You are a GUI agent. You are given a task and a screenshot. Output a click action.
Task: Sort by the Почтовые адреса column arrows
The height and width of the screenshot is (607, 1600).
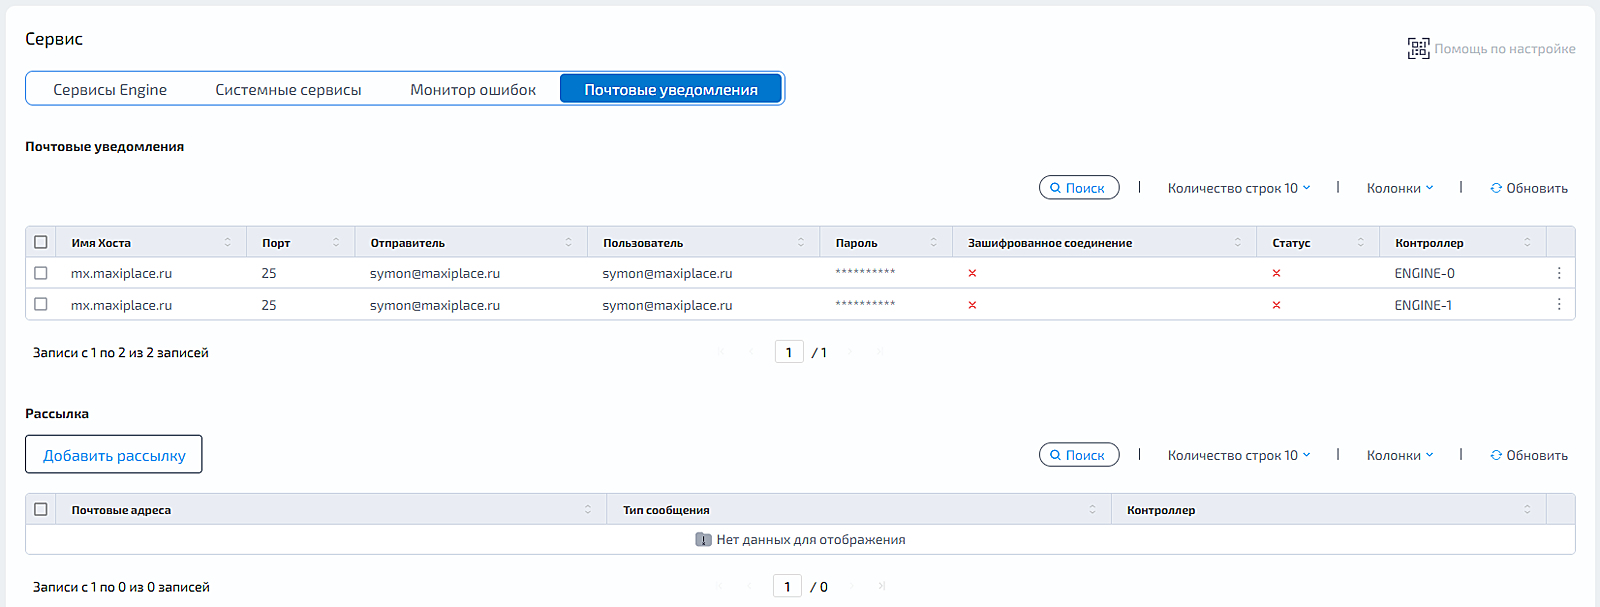click(x=588, y=509)
